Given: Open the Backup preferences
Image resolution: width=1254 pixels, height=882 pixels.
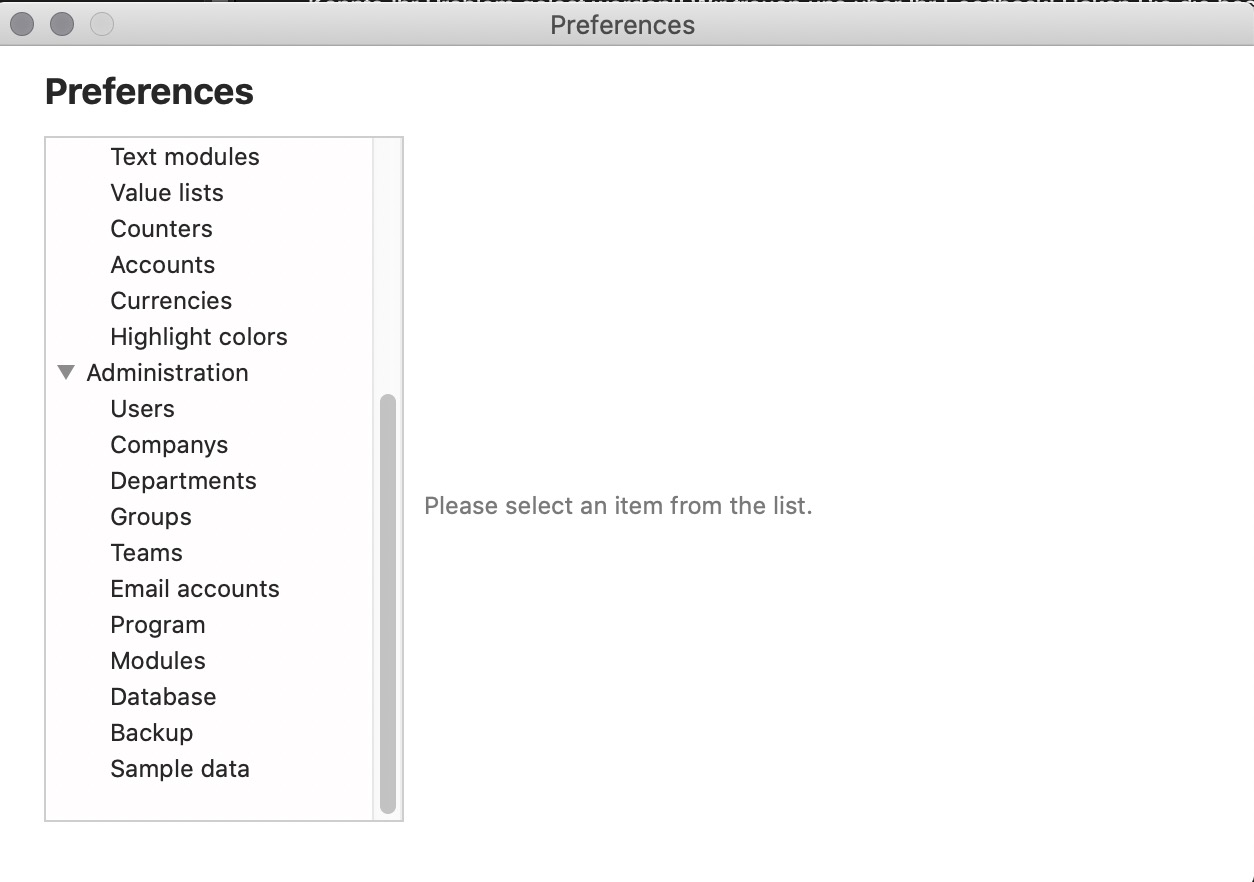Looking at the screenshot, I should (x=152, y=733).
